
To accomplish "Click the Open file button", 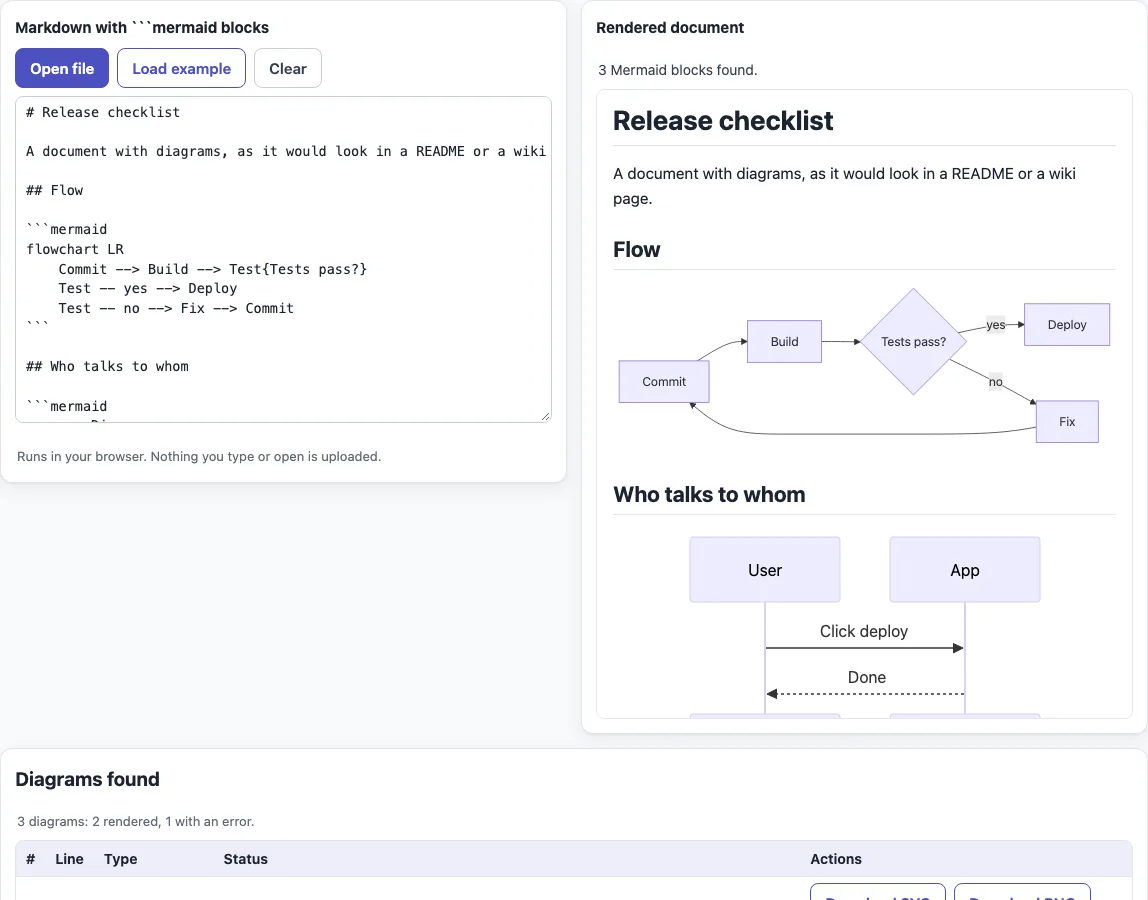I will (62, 68).
